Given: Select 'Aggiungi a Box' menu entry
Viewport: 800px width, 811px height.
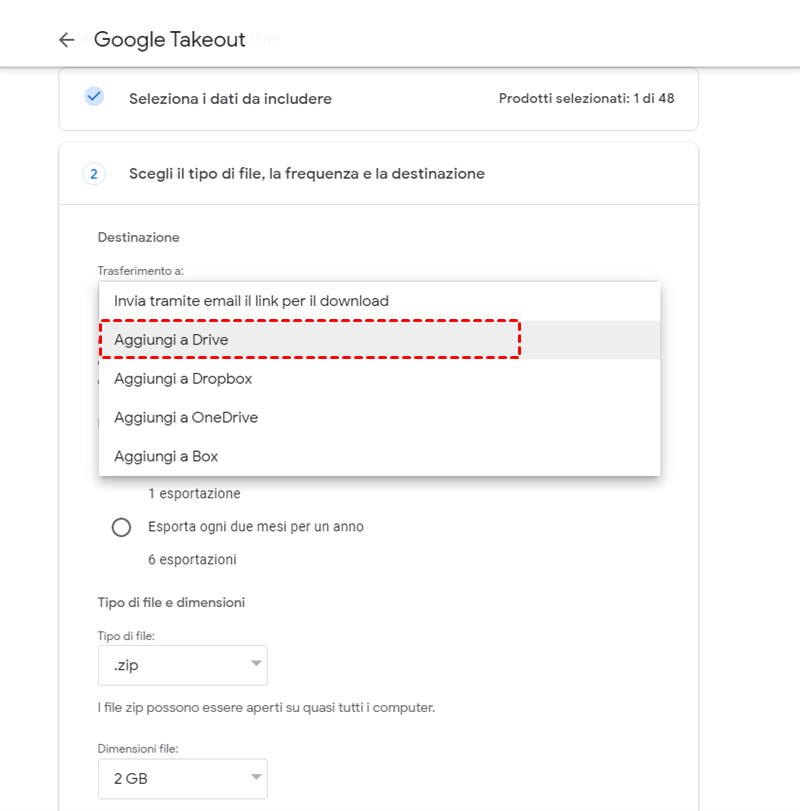Looking at the screenshot, I should pyautogui.click(x=166, y=456).
